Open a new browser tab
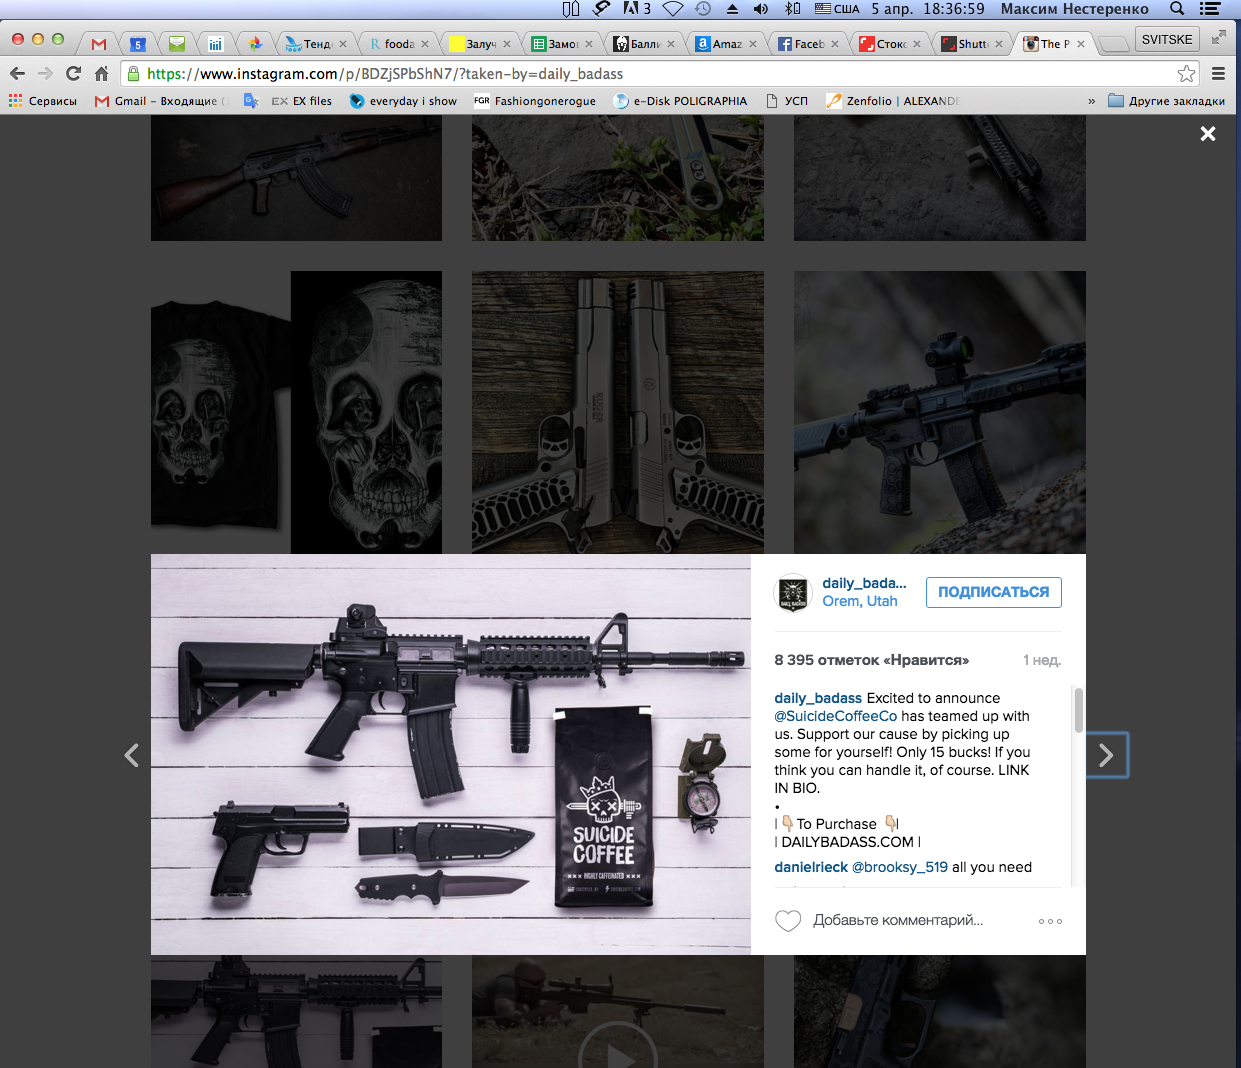The width and height of the screenshot is (1241, 1068). point(1113,44)
